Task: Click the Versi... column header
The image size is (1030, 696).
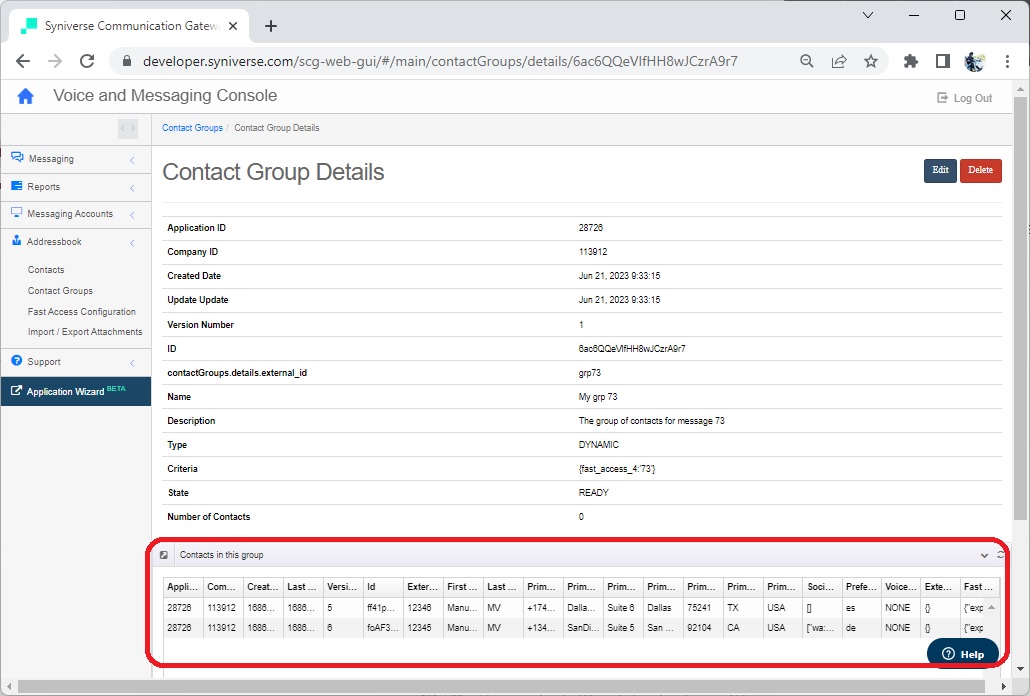Action: coord(342,586)
